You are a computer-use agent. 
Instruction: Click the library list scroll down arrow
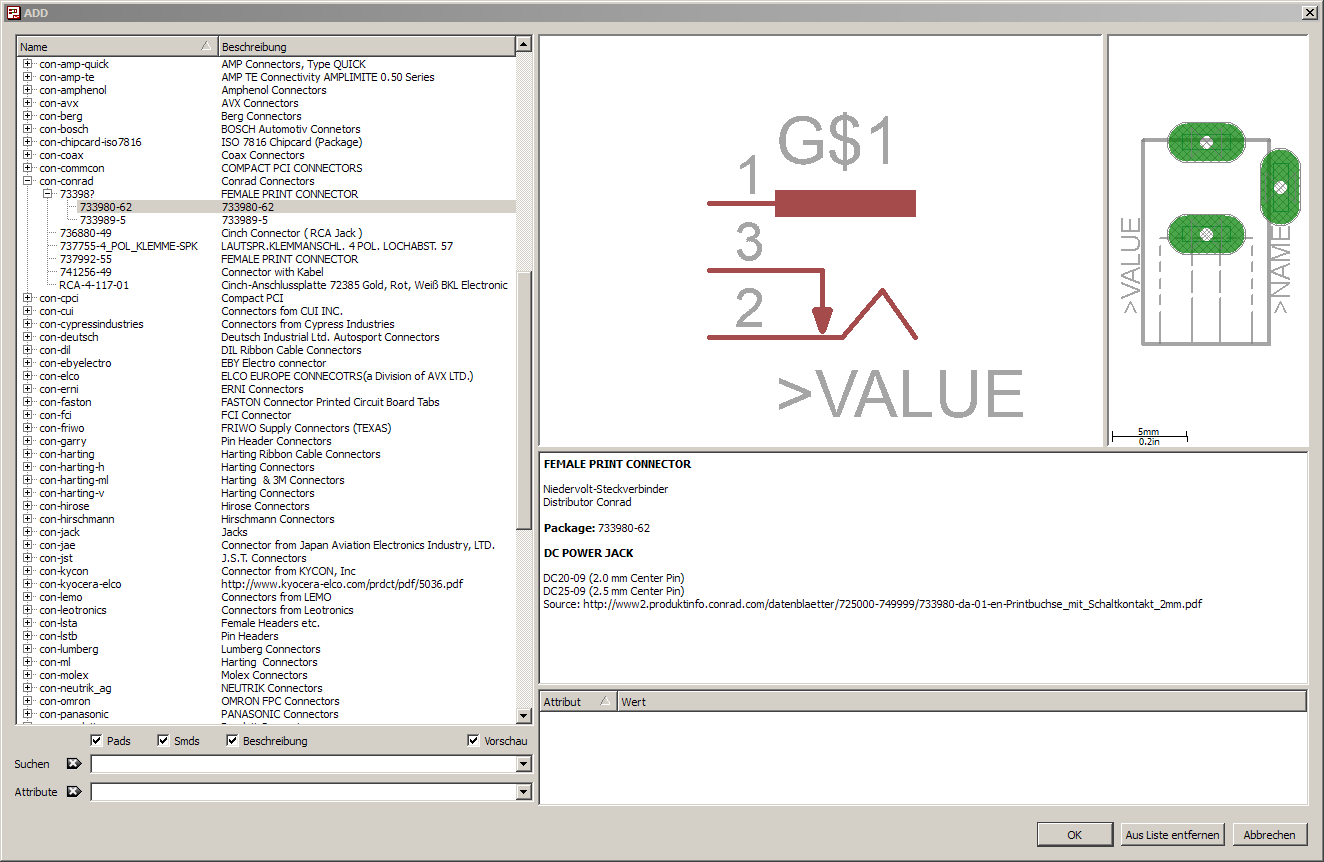[x=523, y=715]
